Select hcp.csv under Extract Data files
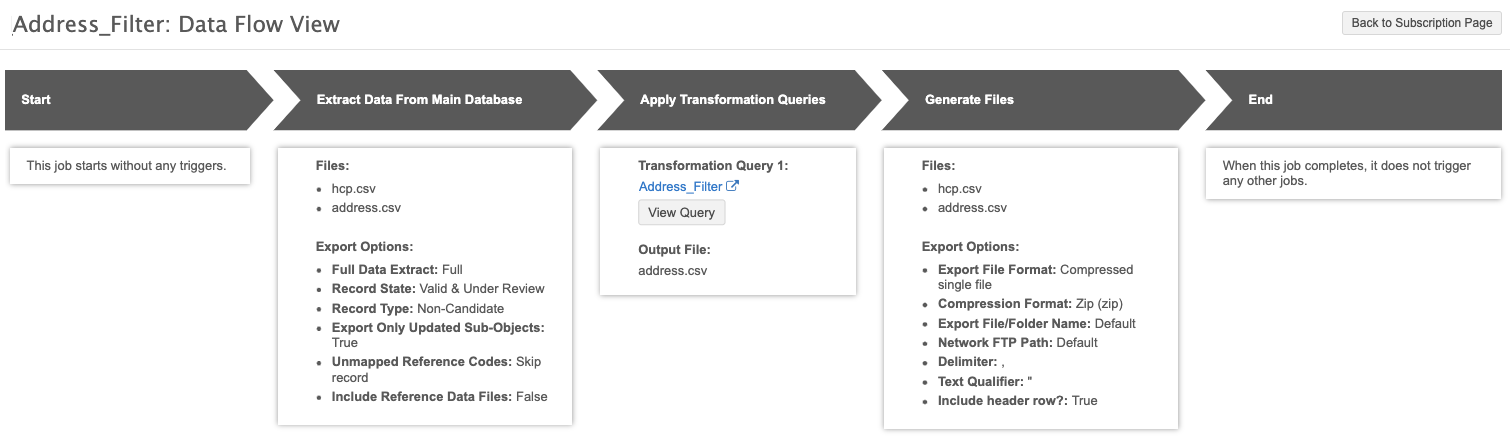 (x=354, y=188)
